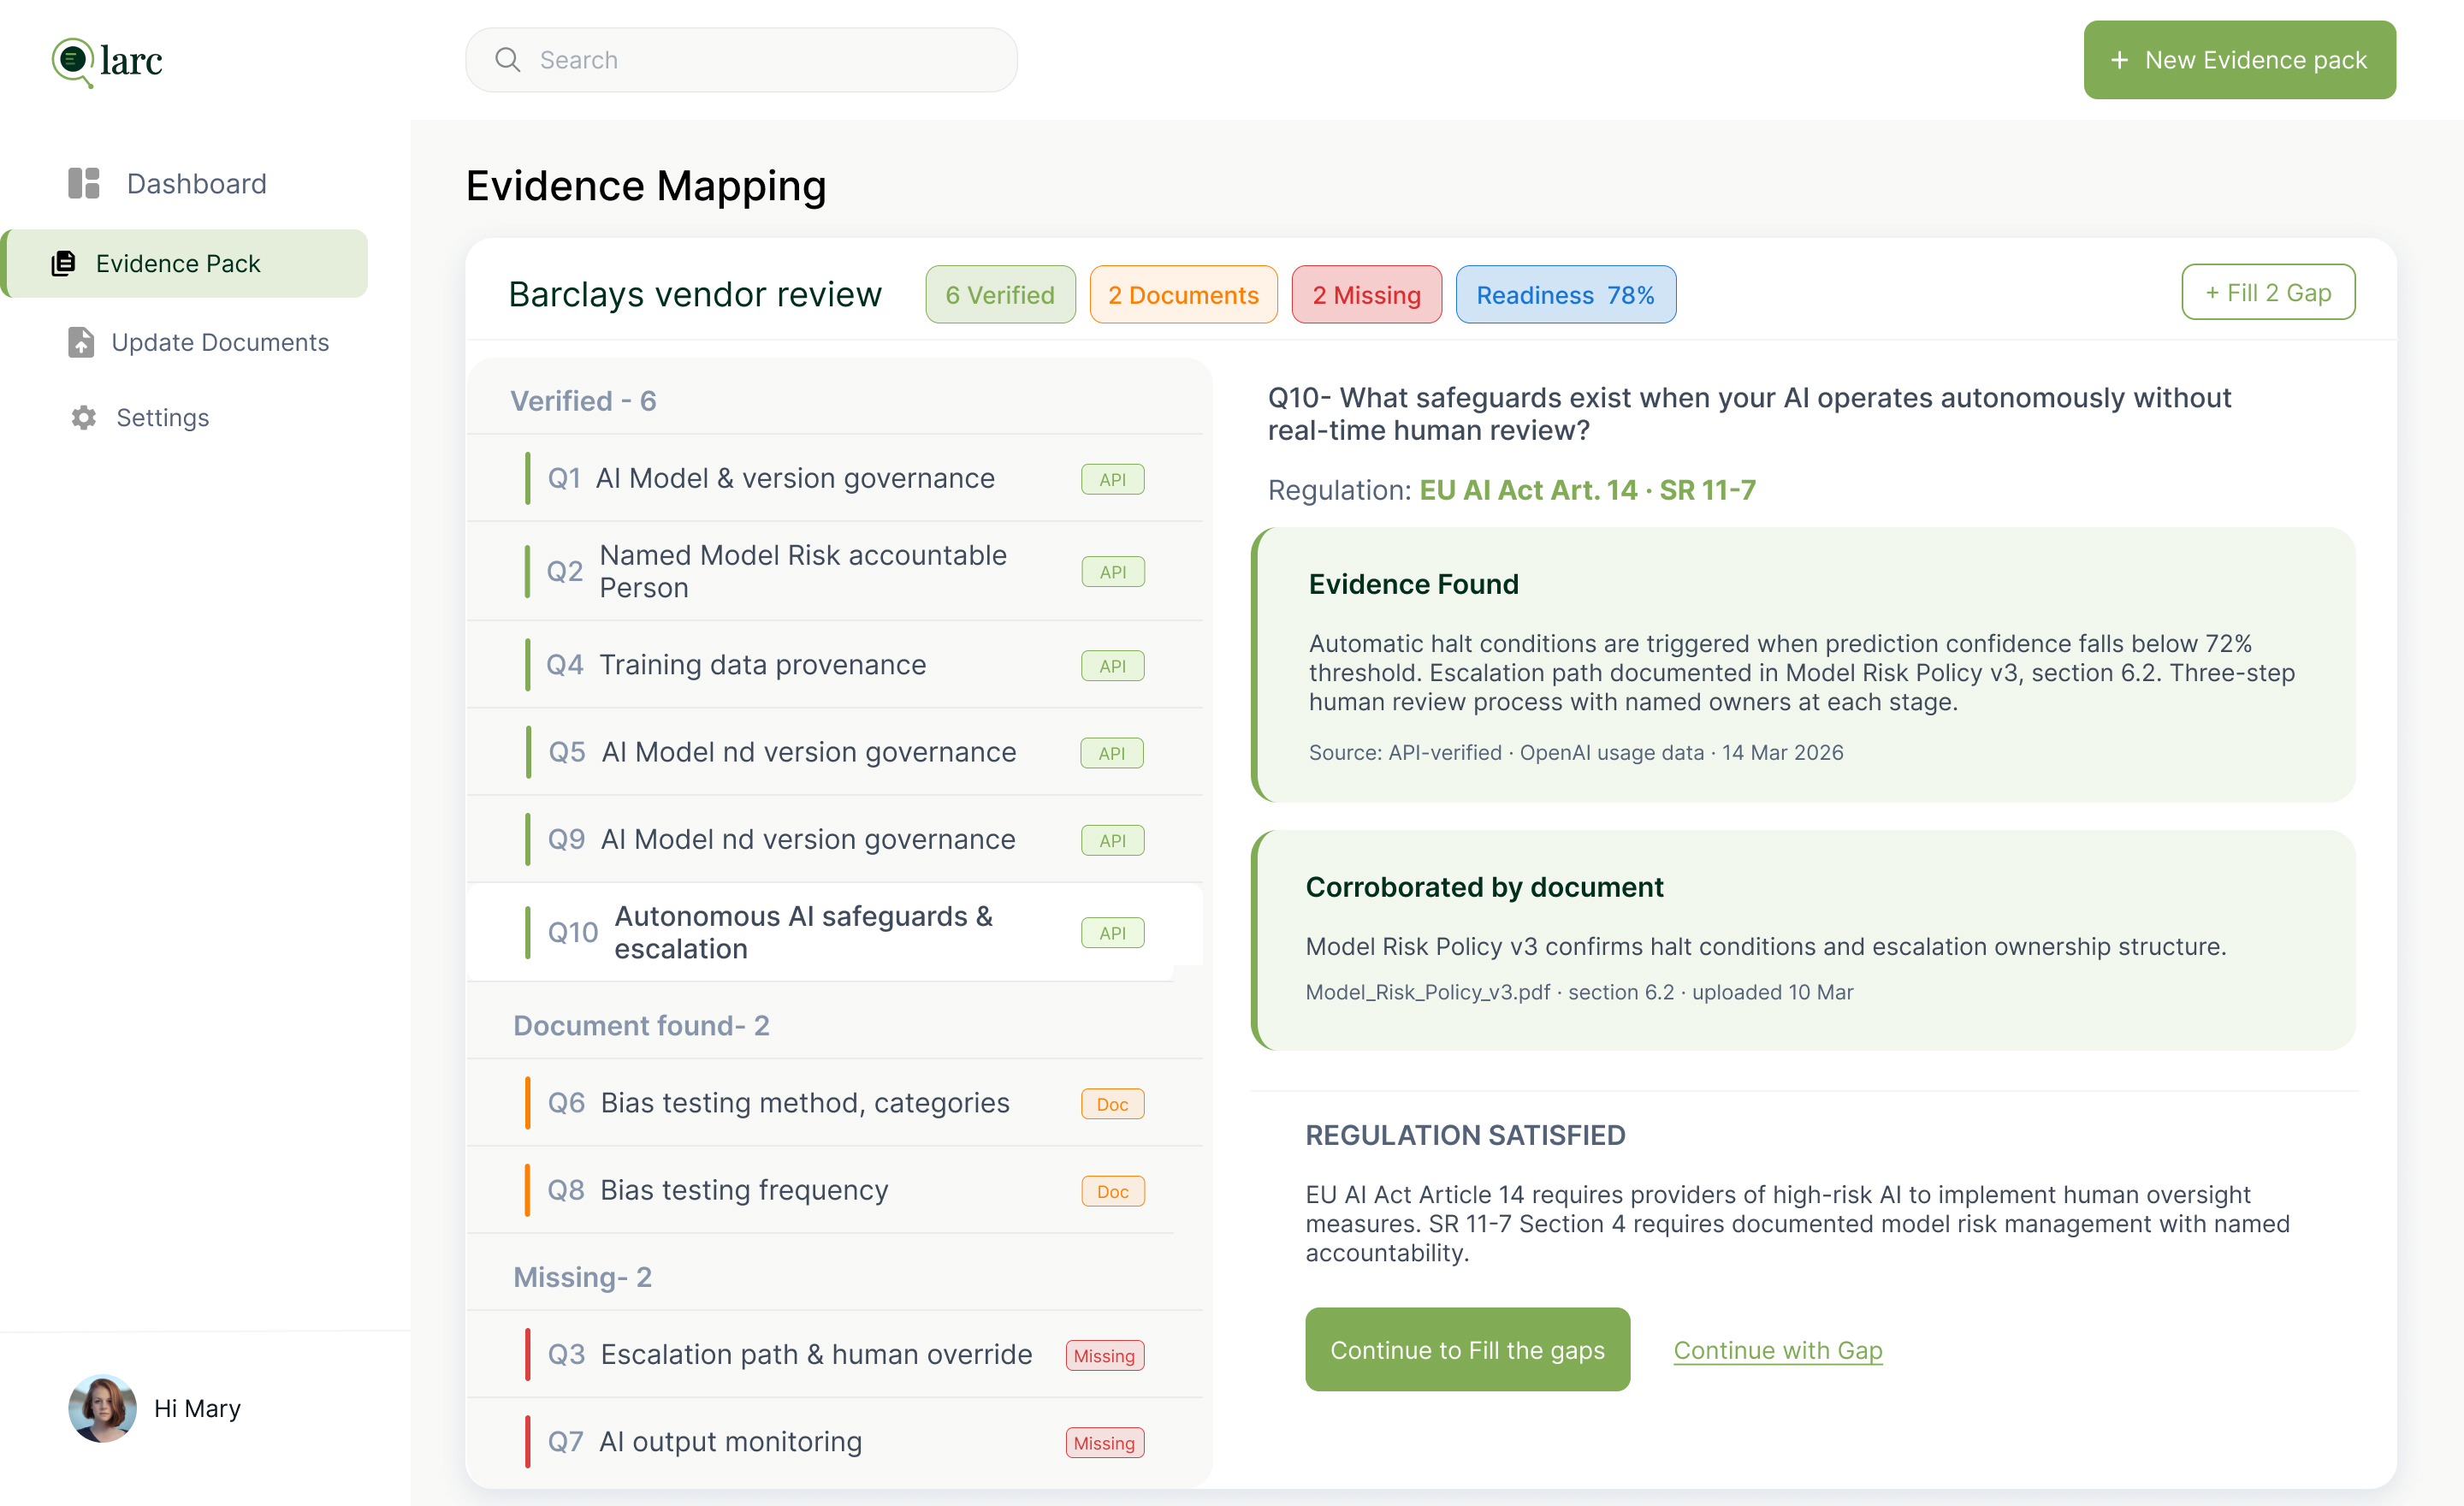Select Q7 AI output monitoring
2464x1506 pixels.
coord(835,1441)
